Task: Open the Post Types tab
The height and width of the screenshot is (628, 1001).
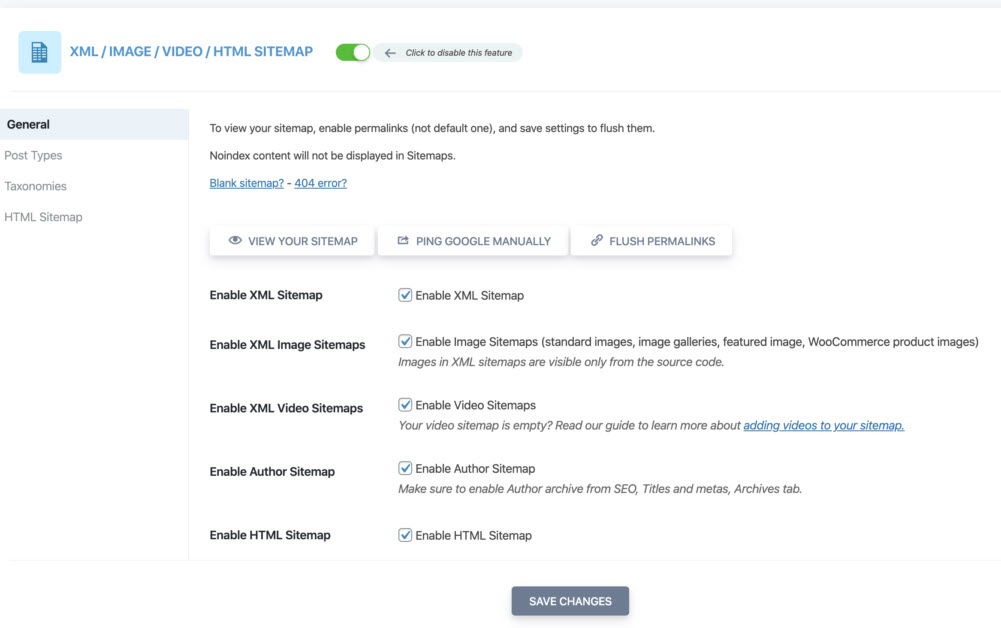Action: pyautogui.click(x=33, y=156)
